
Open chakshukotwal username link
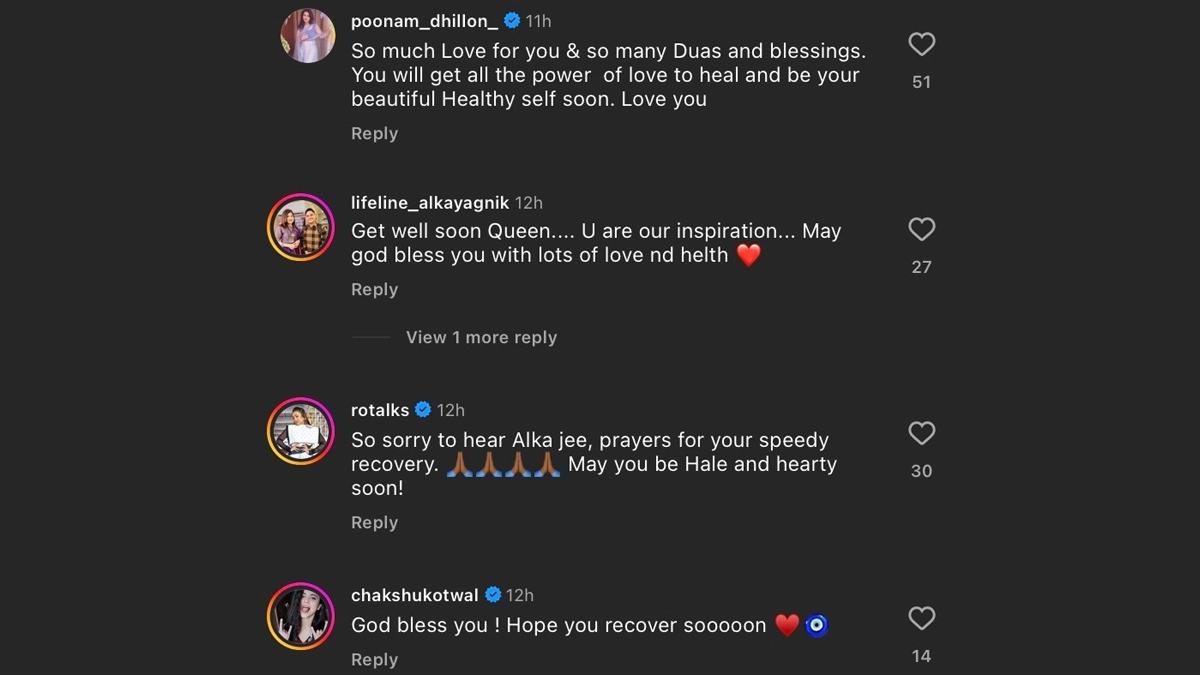tap(414, 595)
